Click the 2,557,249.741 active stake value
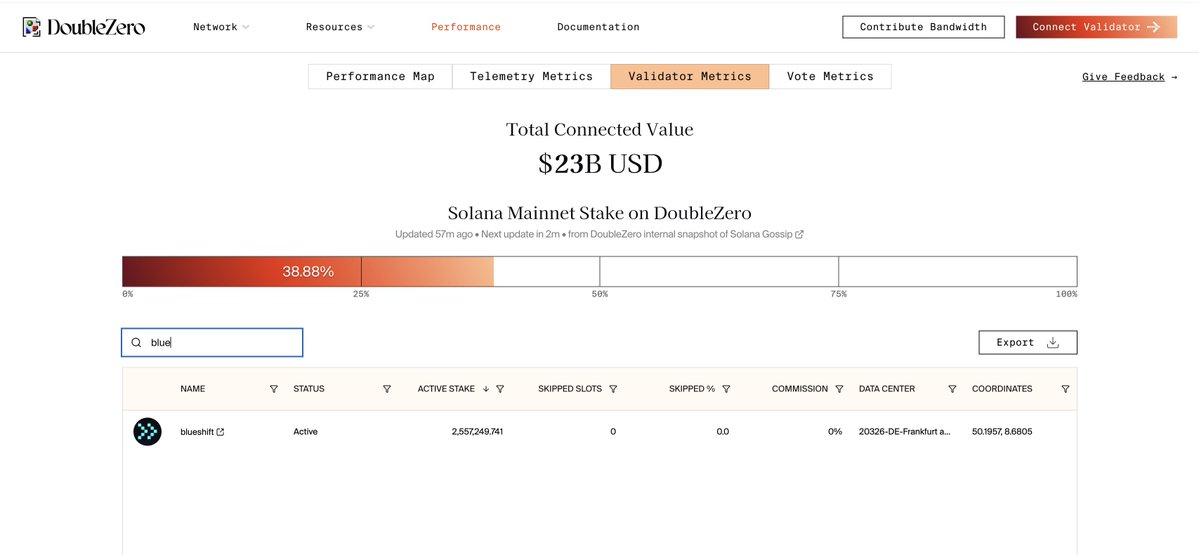Image resolution: width=1199 pixels, height=555 pixels. click(x=477, y=432)
